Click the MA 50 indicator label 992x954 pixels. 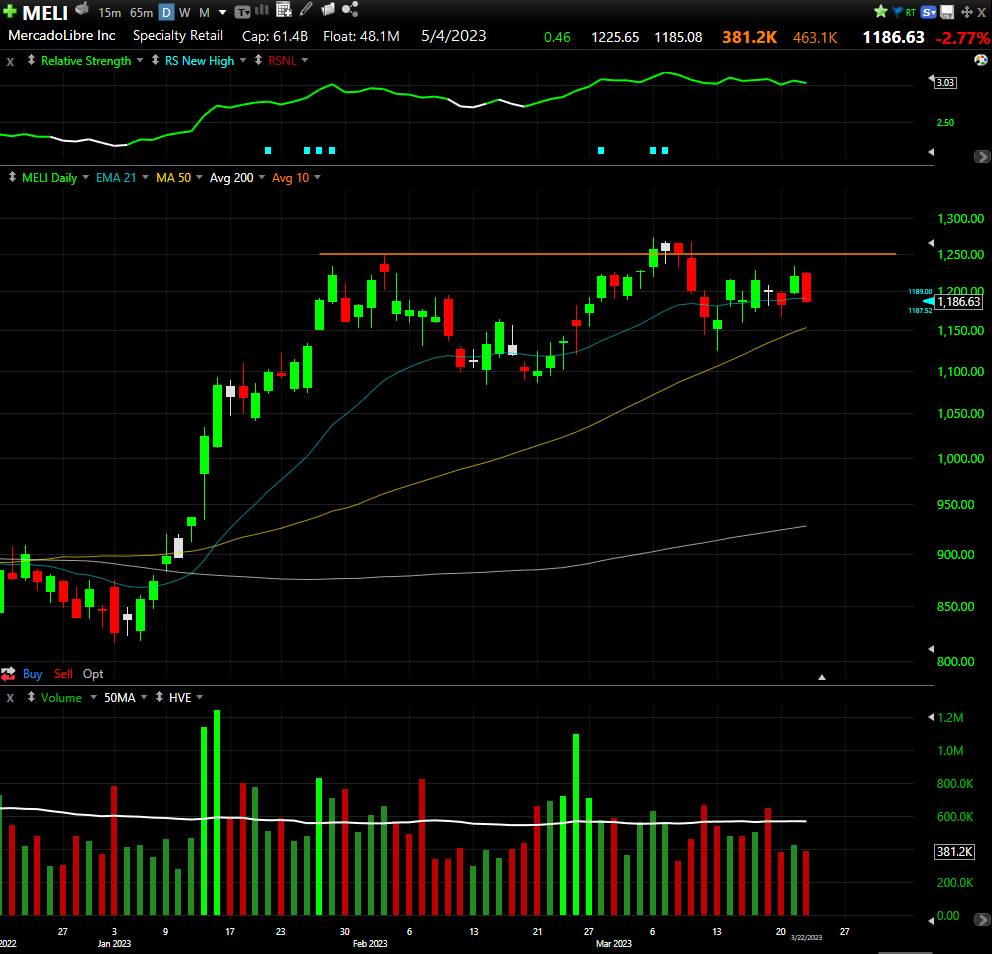[x=173, y=178]
